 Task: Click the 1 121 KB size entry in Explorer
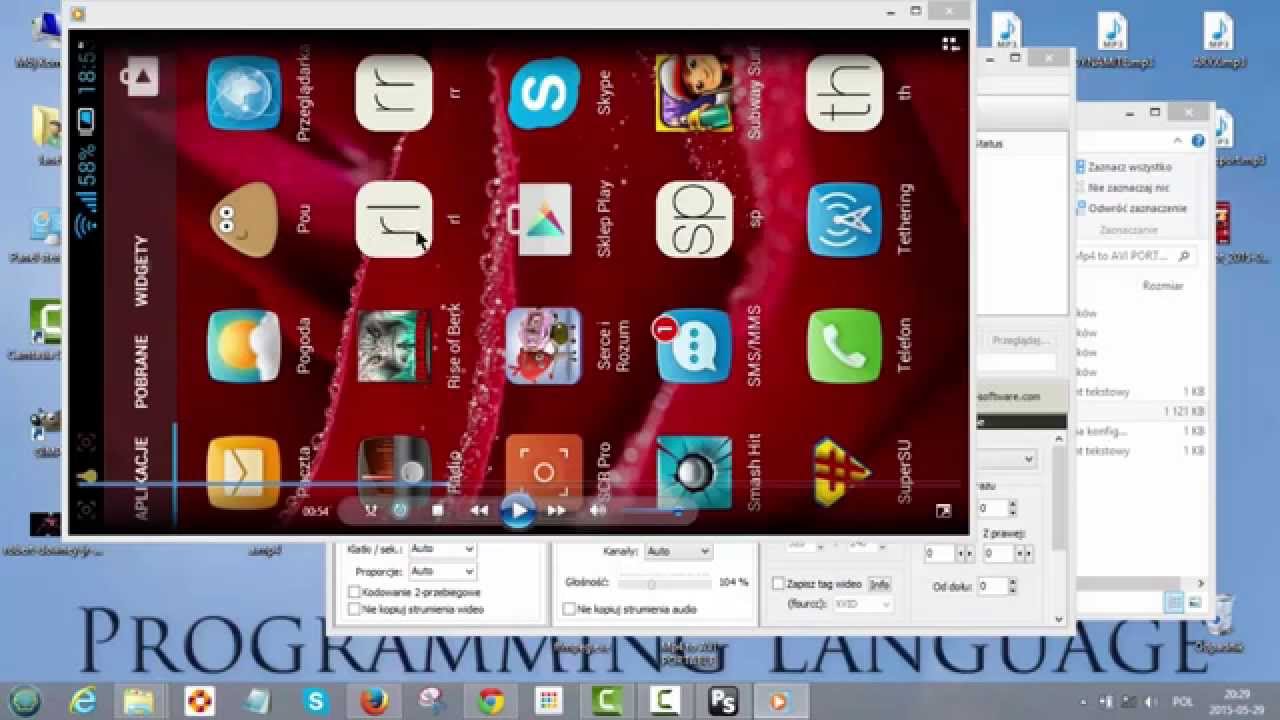click(1184, 411)
